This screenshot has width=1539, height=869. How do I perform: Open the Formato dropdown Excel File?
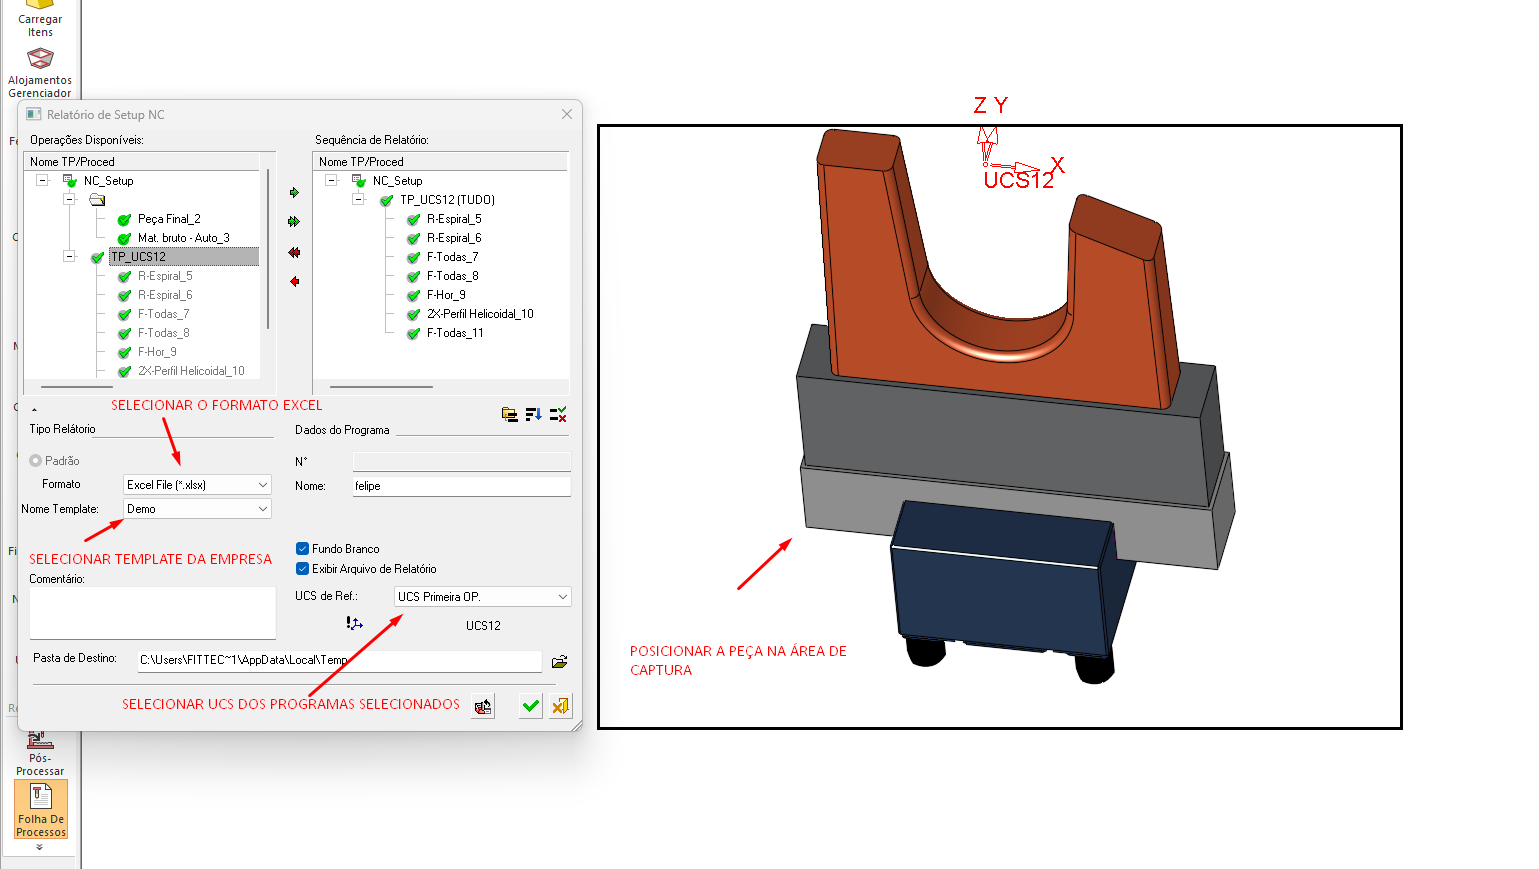197,484
